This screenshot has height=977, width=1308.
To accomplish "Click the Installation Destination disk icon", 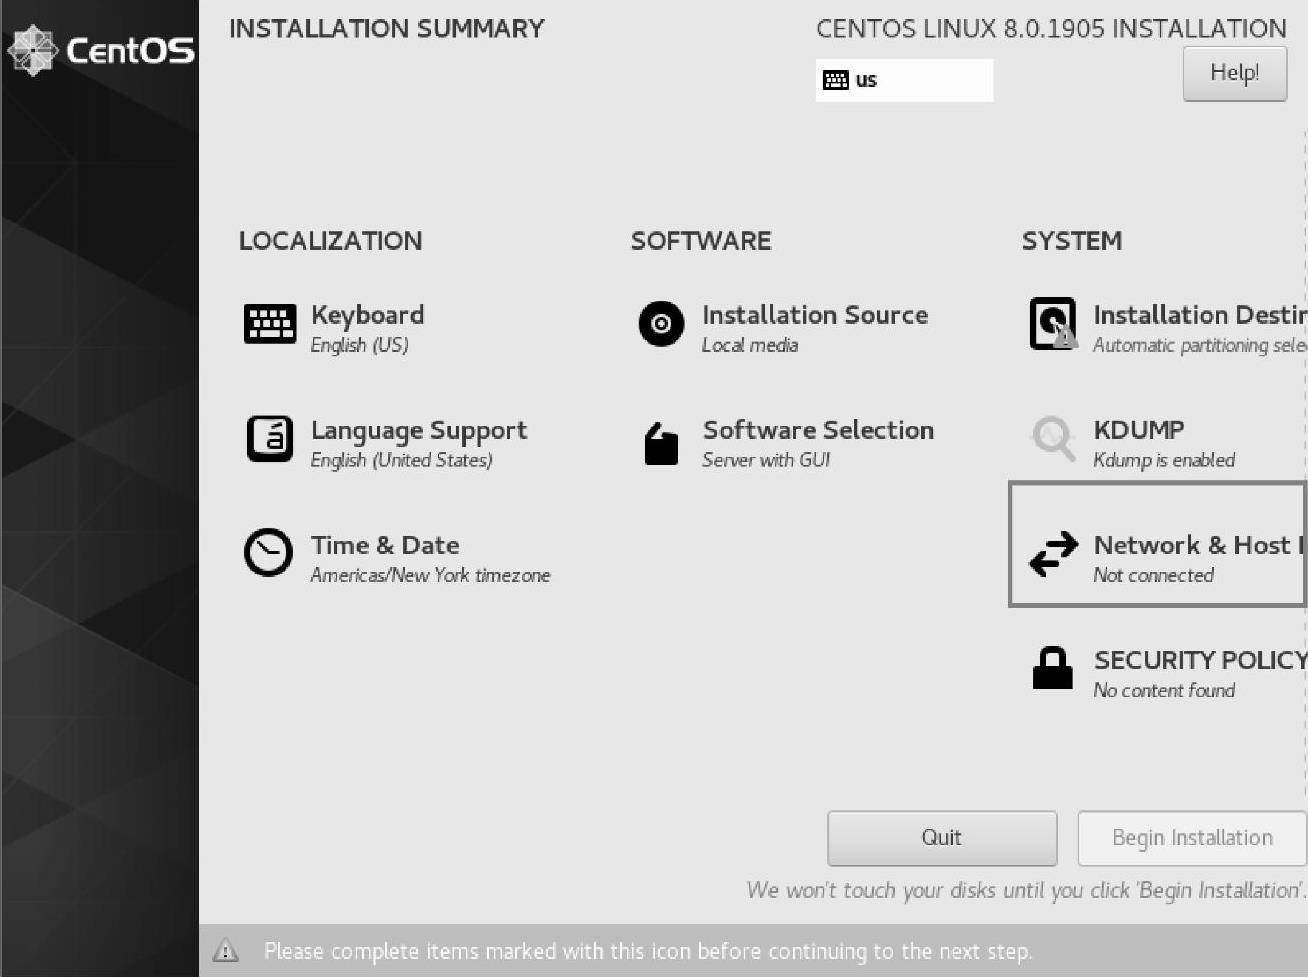I will pyautogui.click(x=1054, y=324).
